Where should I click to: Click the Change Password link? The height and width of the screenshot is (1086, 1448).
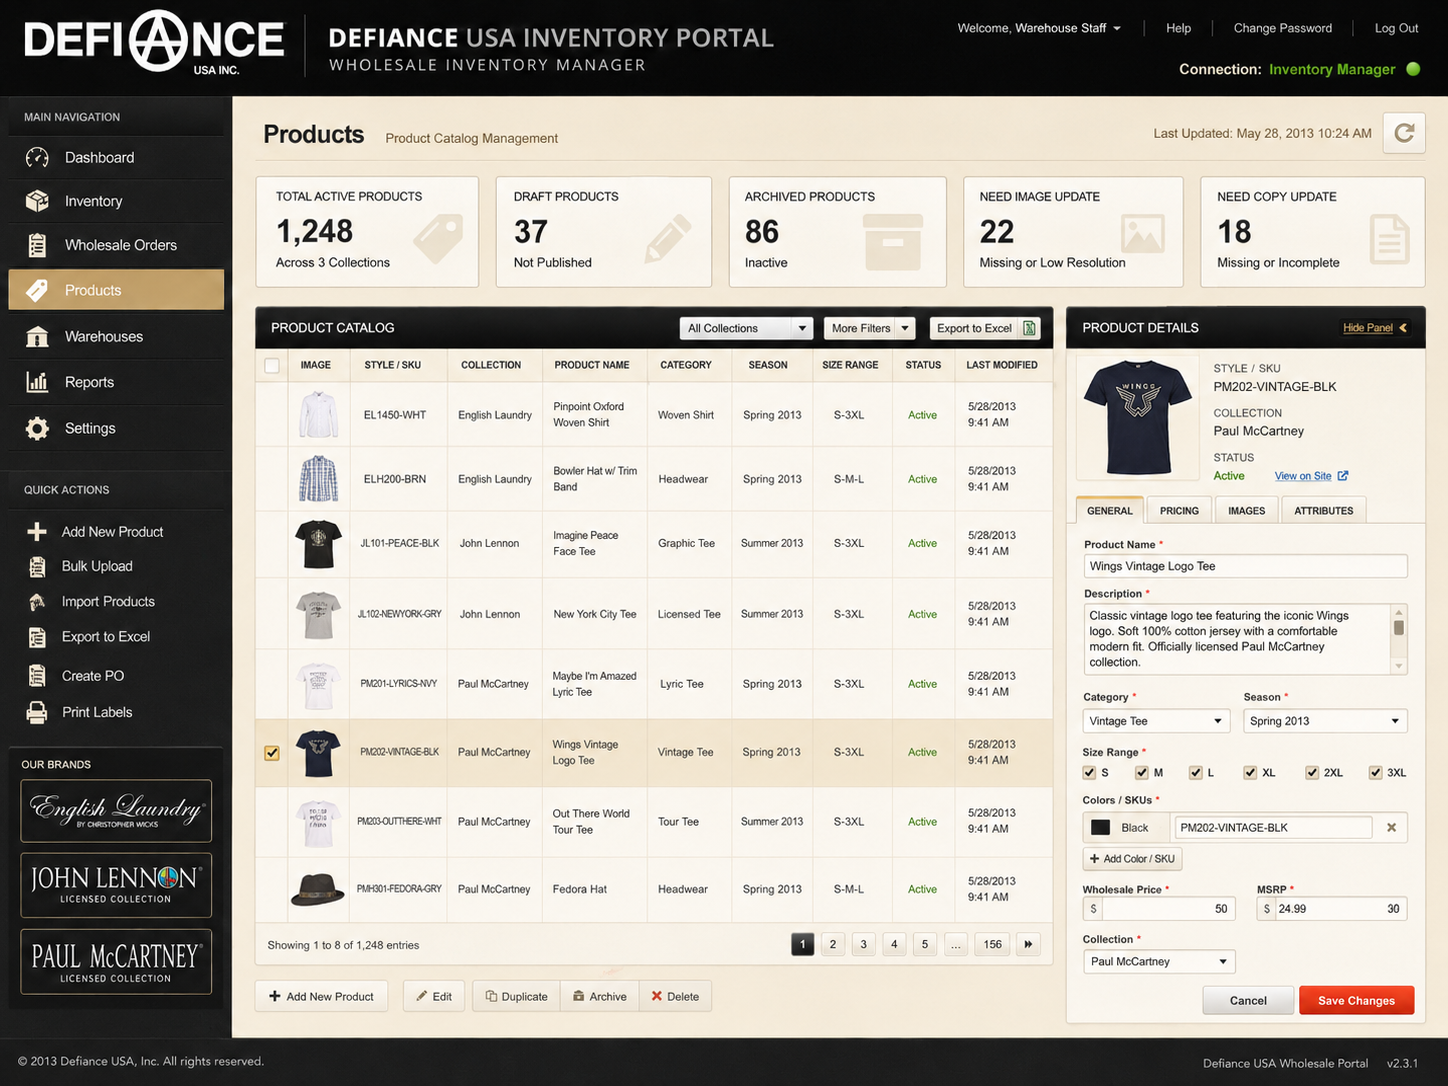tap(1283, 28)
